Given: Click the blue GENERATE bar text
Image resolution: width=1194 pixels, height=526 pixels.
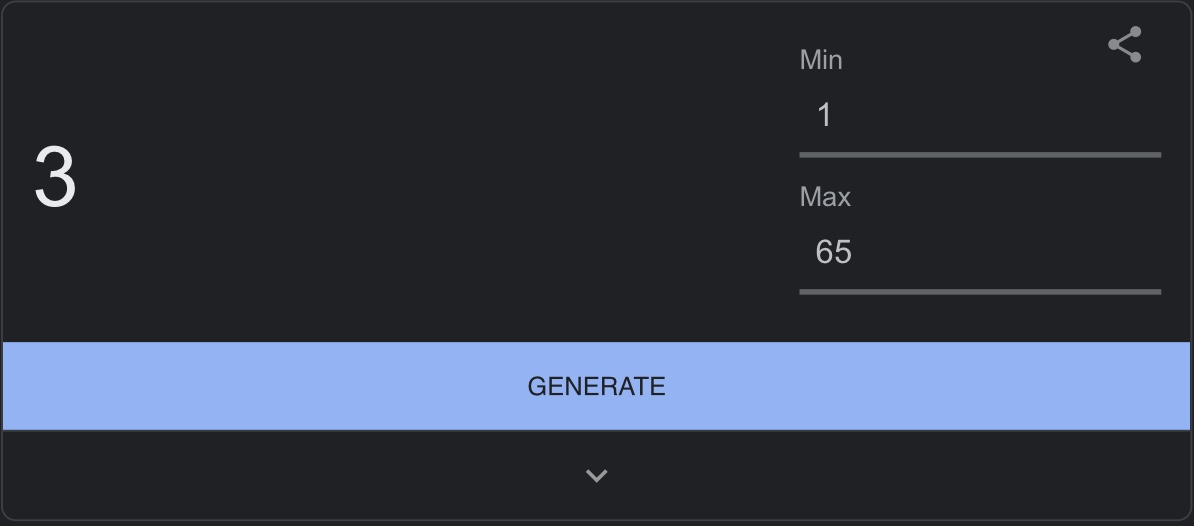Looking at the screenshot, I should pos(596,386).
